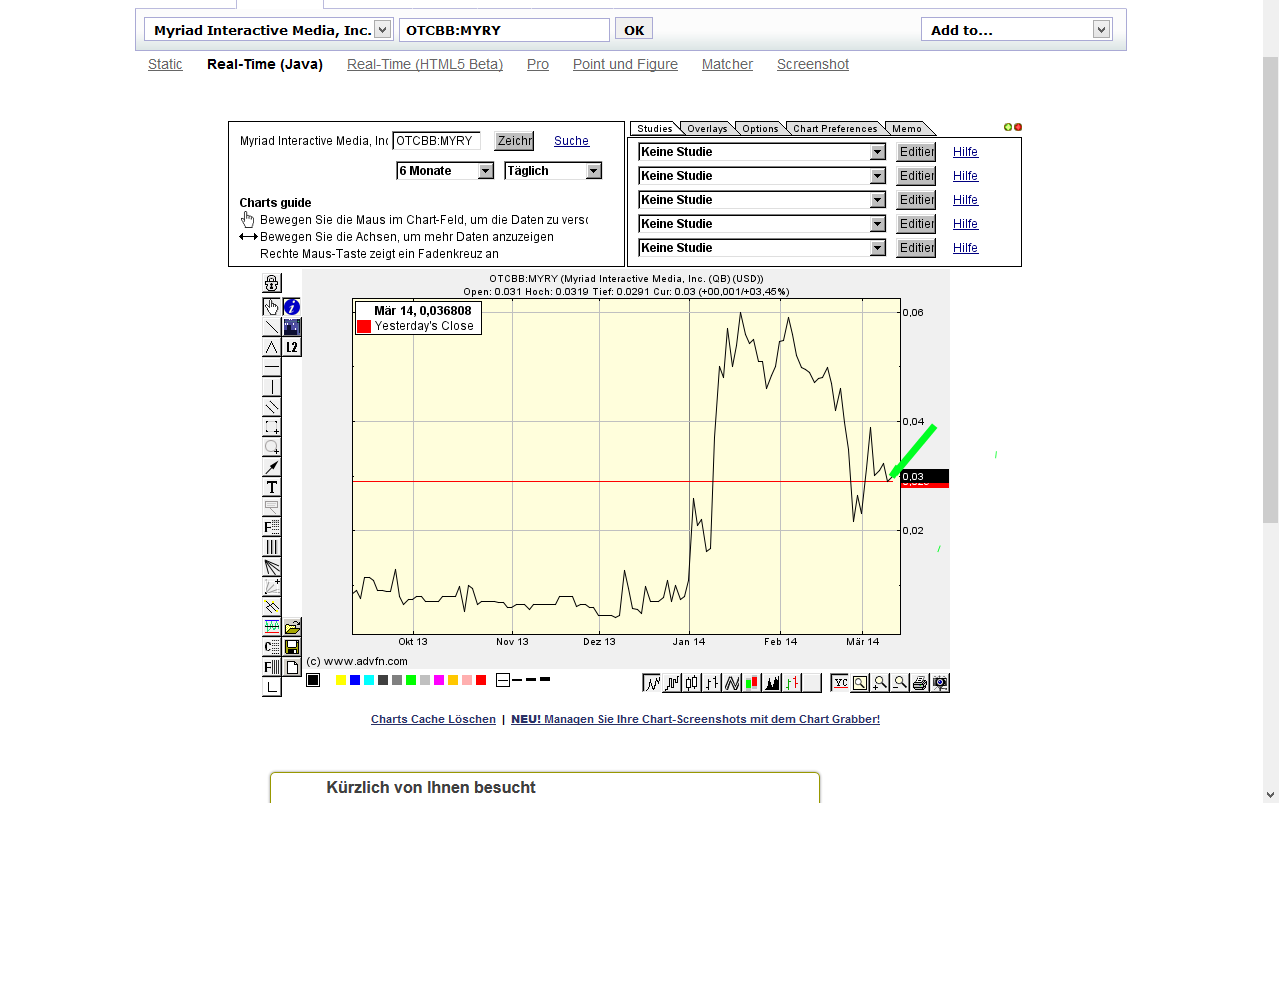This screenshot has width=1280, height=984.
Task: Select the parallel lines channel tool
Action: tap(272, 407)
